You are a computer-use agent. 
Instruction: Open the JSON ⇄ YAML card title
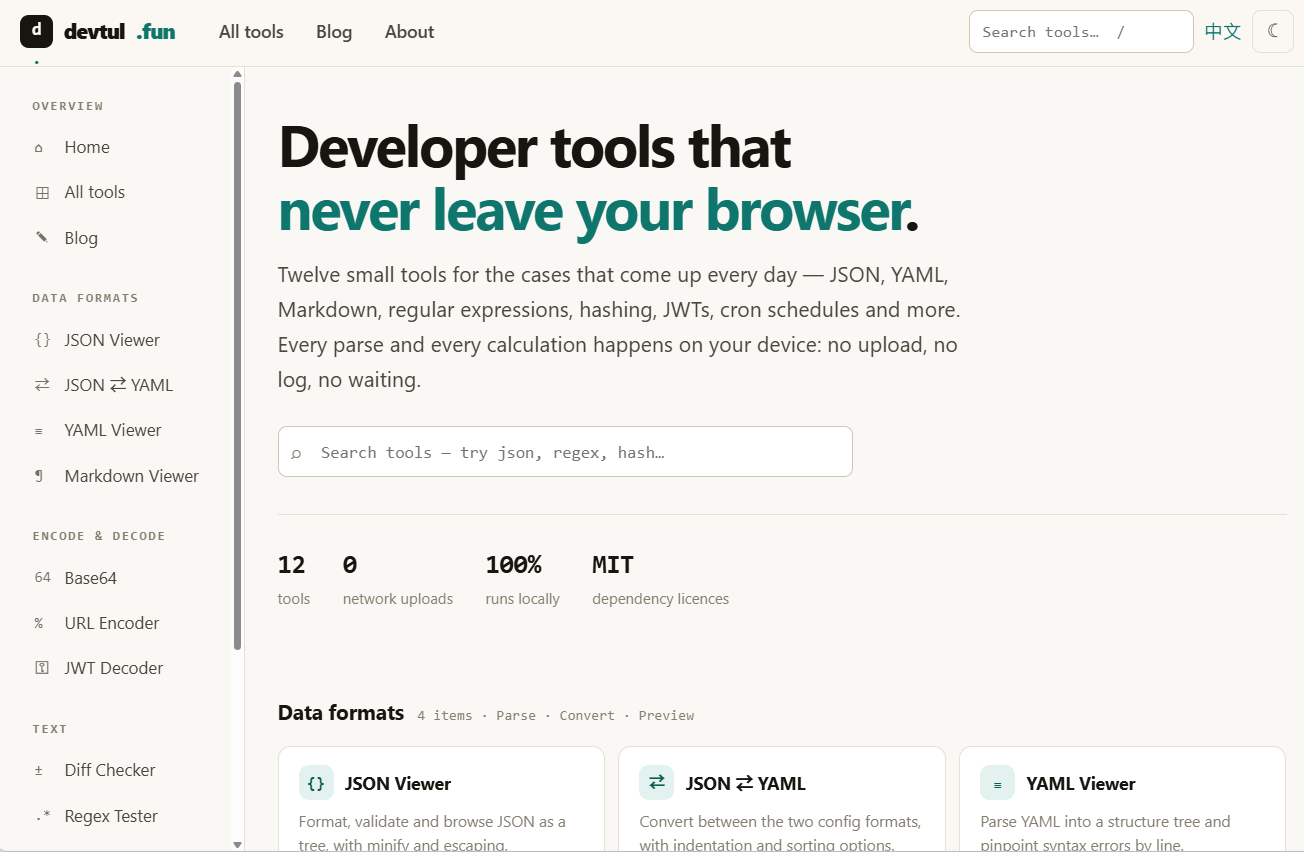click(746, 784)
